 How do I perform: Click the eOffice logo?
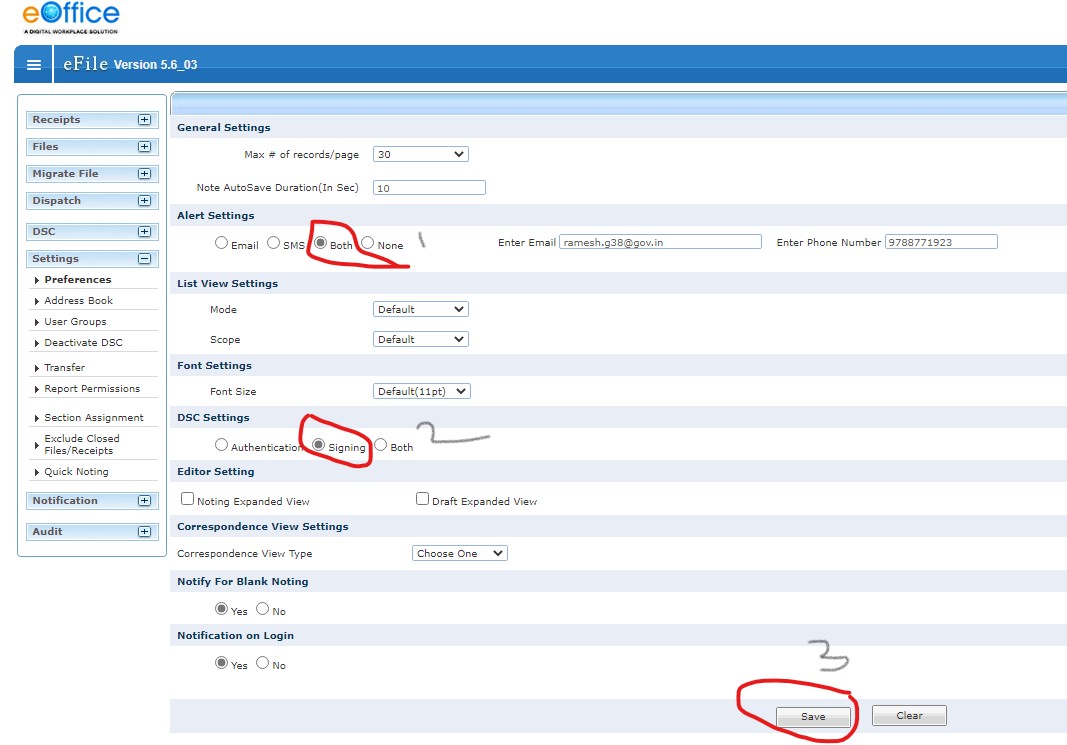pos(70,14)
